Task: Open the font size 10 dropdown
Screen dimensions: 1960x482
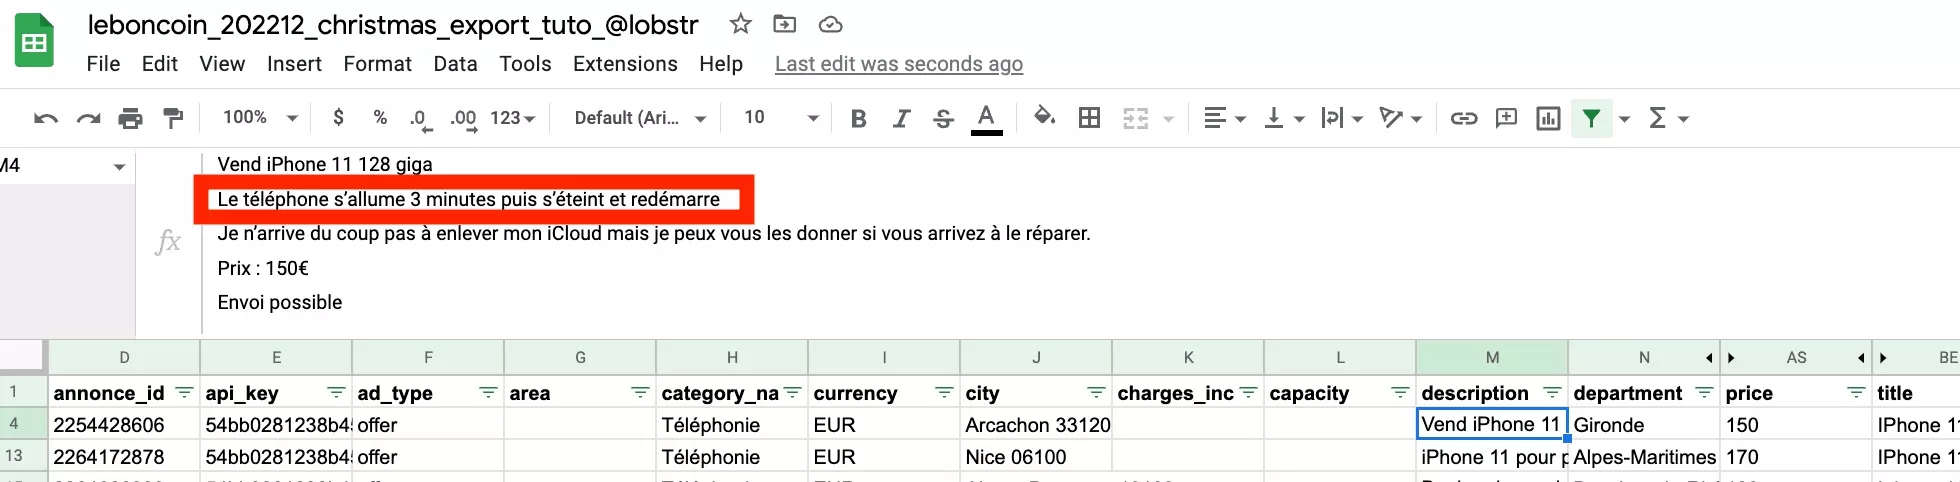Action: [781, 118]
